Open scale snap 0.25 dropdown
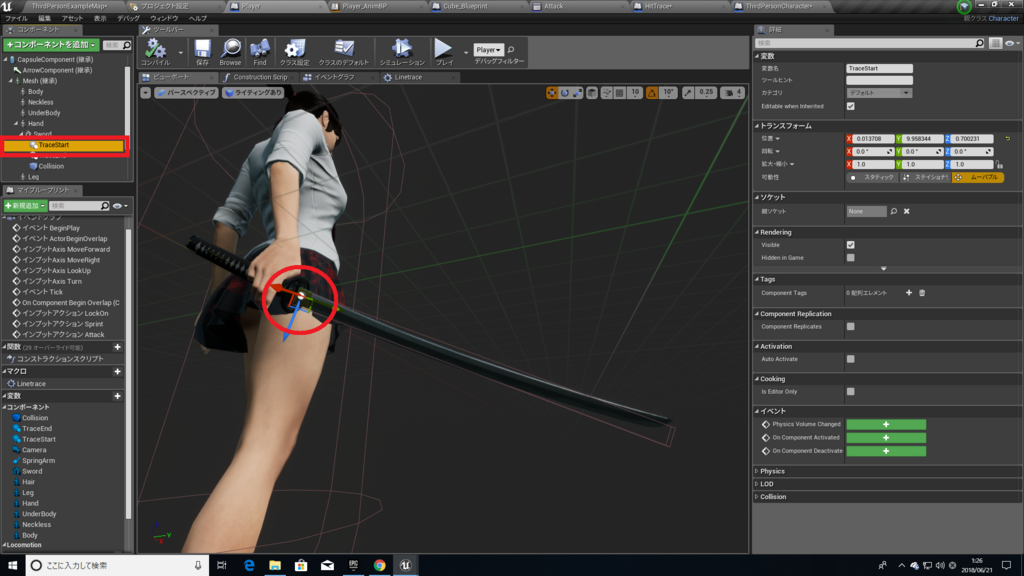 [x=707, y=93]
